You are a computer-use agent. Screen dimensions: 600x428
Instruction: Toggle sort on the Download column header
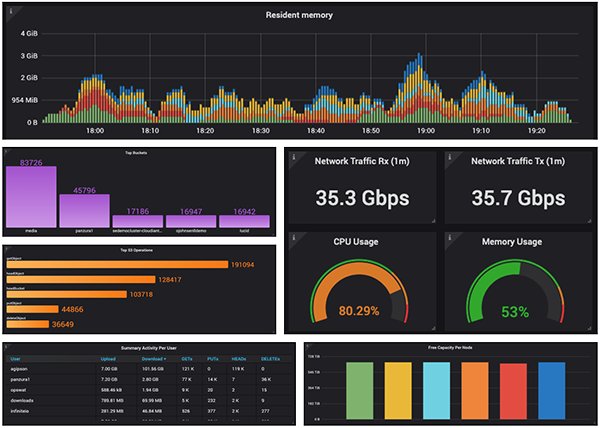[154, 359]
